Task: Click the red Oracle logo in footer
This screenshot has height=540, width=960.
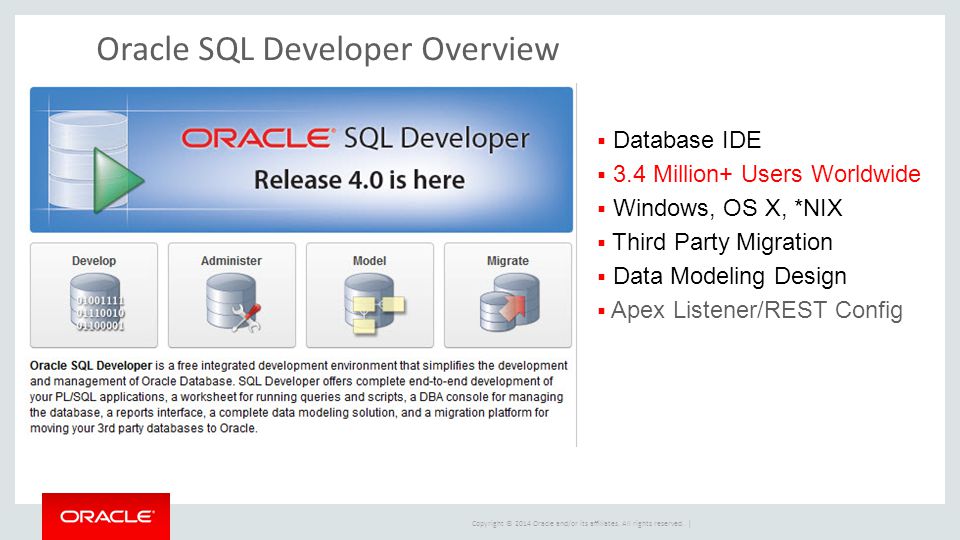Action: [x=106, y=516]
